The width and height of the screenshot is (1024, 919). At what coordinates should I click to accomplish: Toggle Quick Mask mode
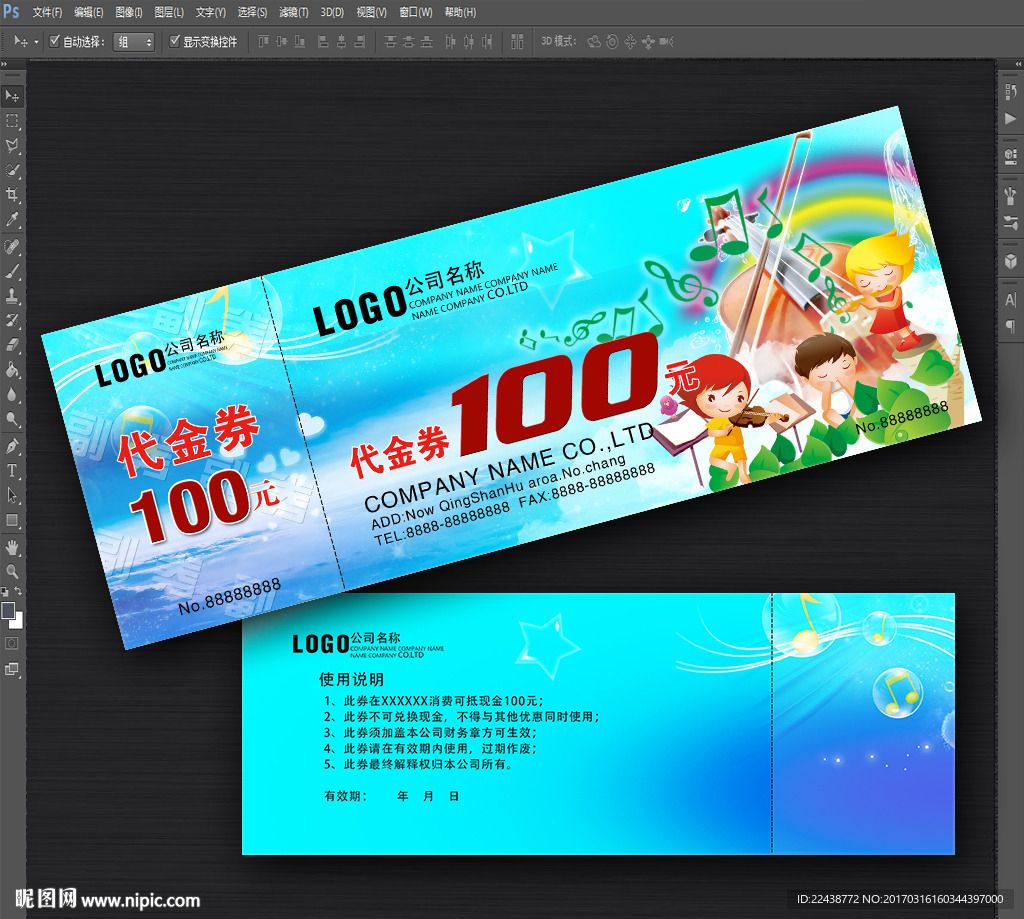point(12,643)
